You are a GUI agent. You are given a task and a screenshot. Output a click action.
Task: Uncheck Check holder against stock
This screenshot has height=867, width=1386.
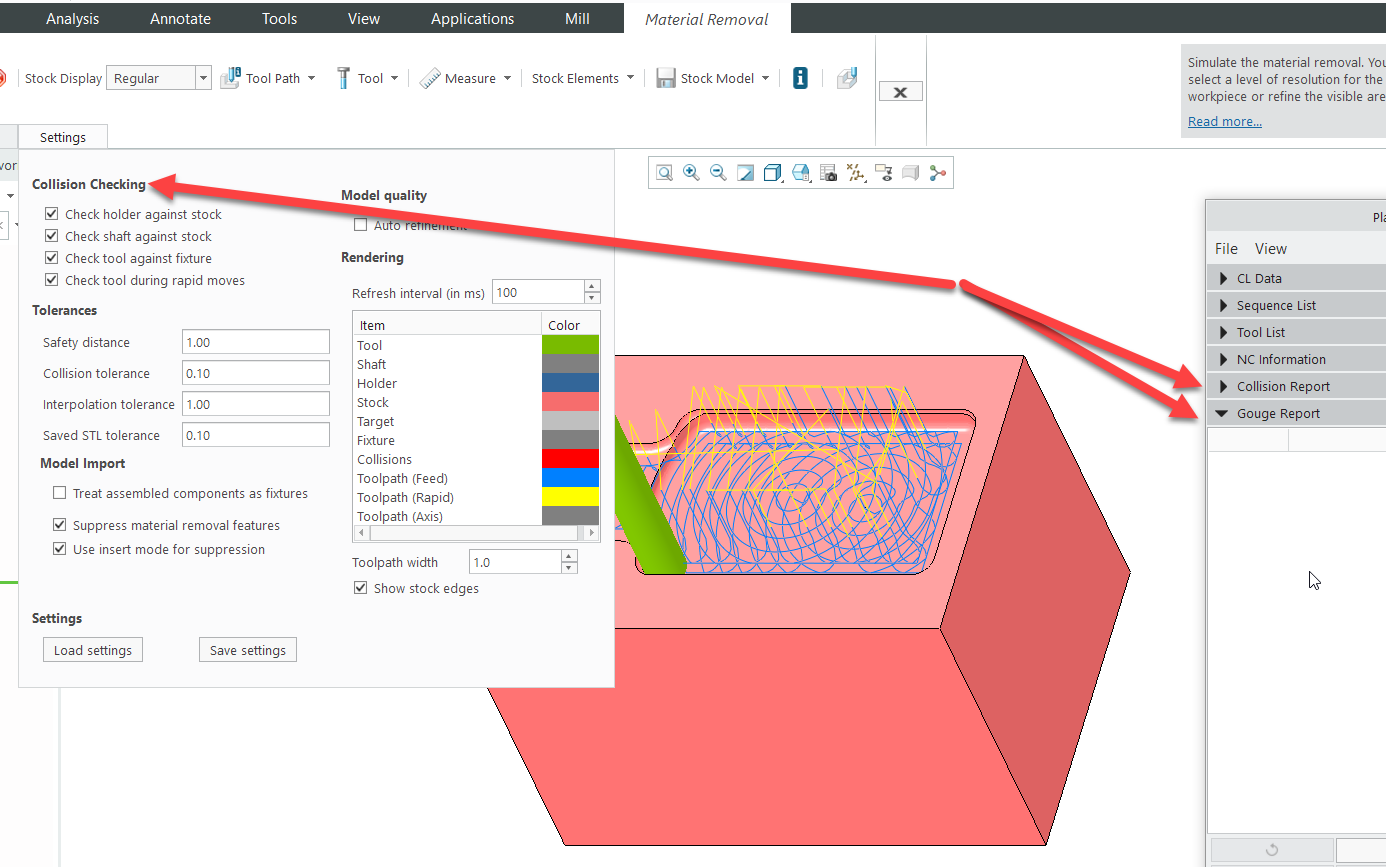click(51, 213)
